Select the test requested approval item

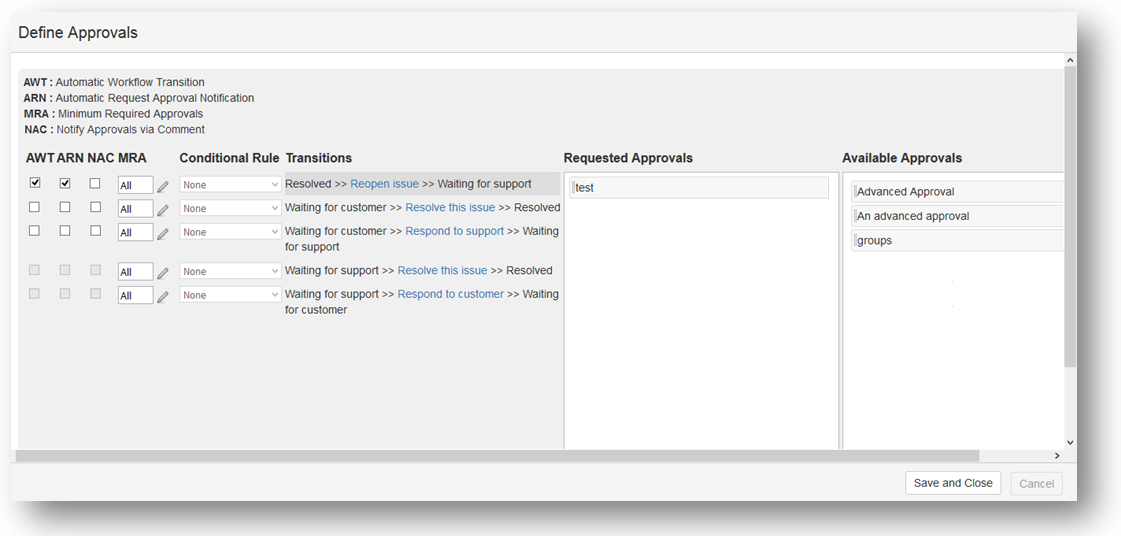coord(699,188)
